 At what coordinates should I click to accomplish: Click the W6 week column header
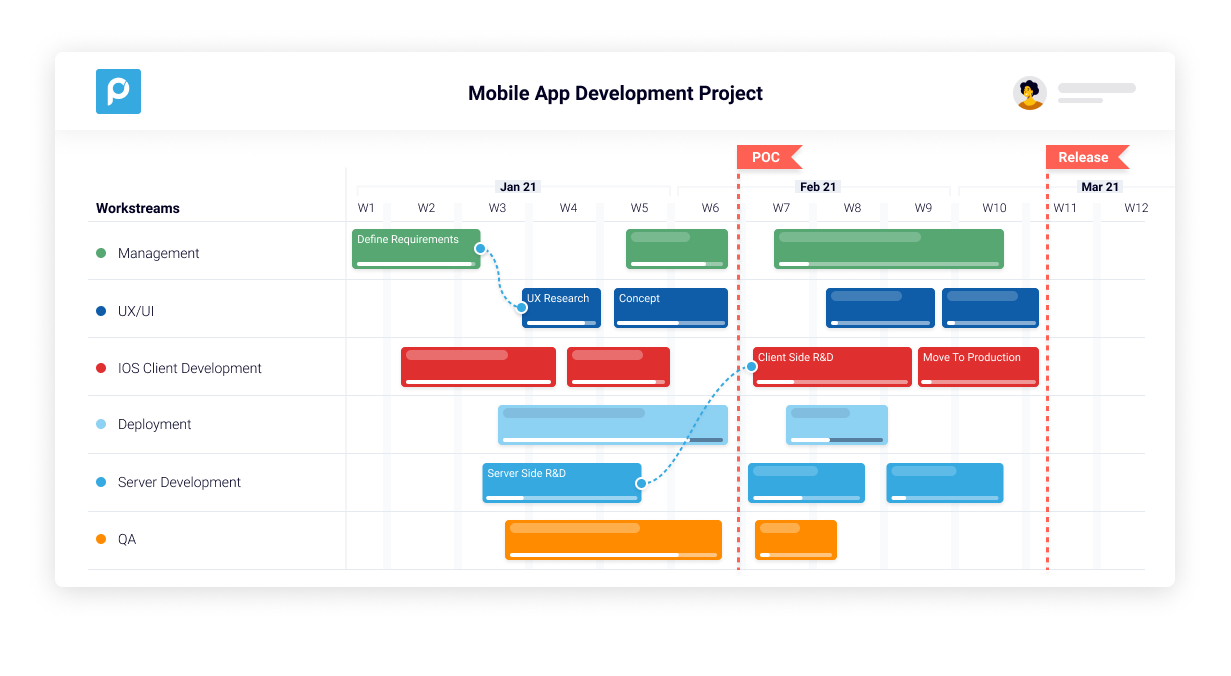710,208
